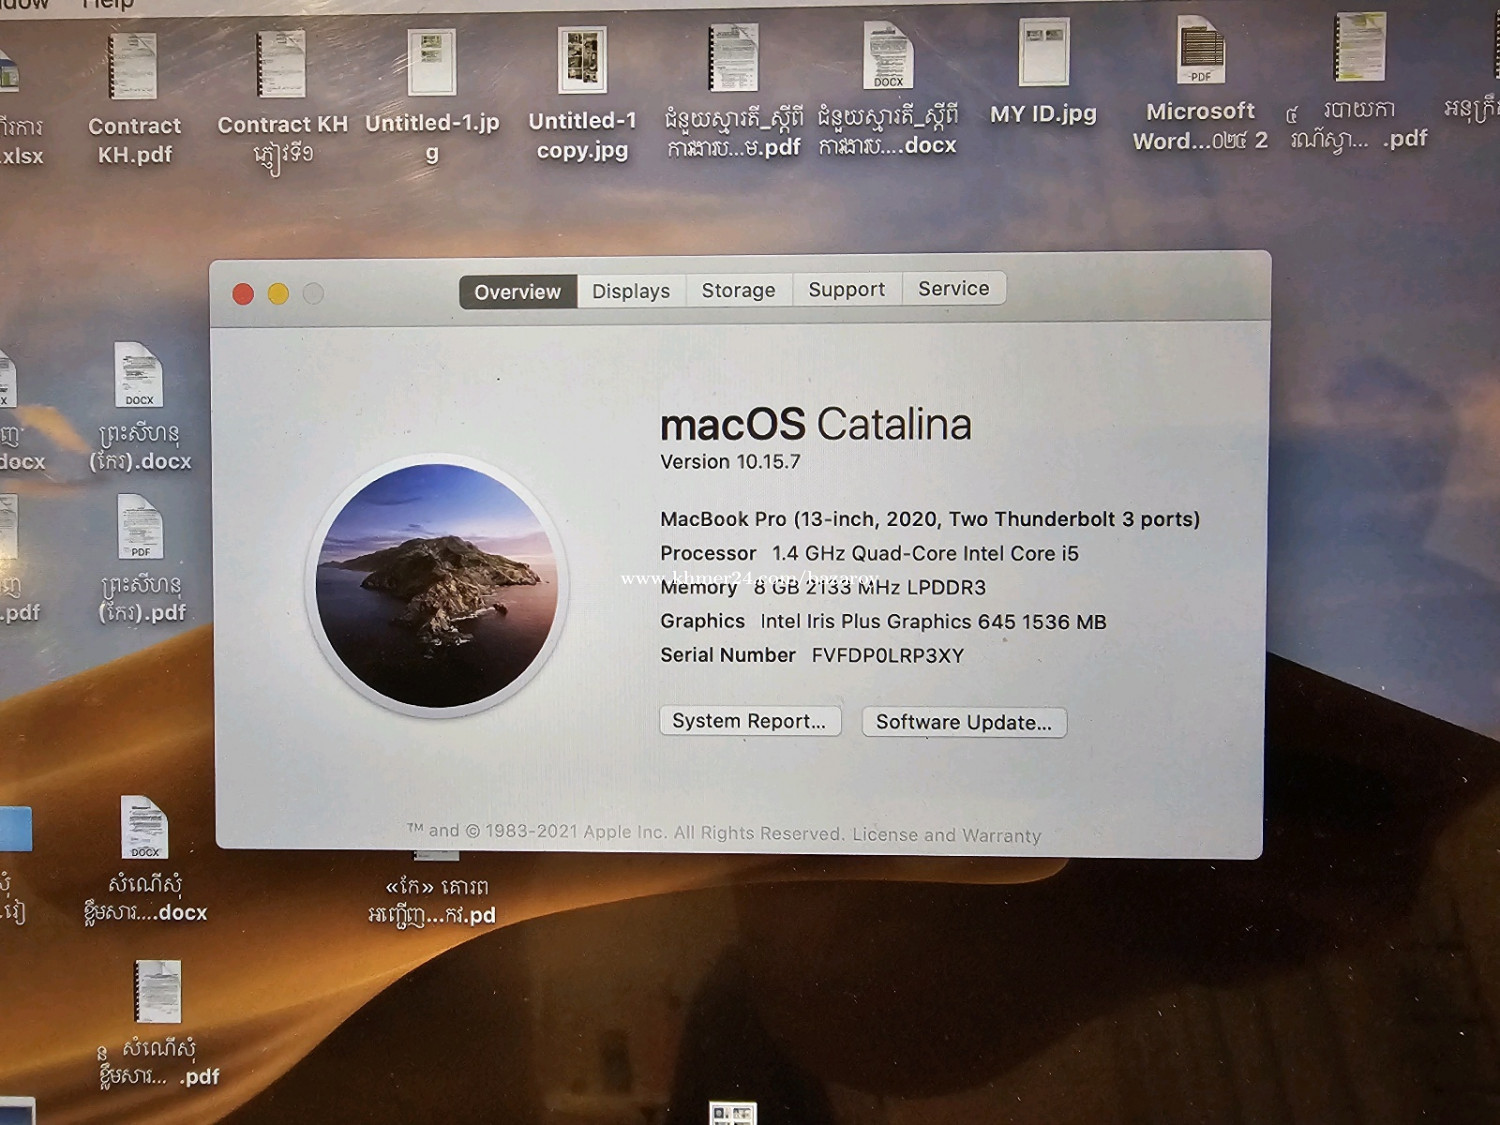
Task: Click the MacBook Pro model description line
Action: (930, 519)
